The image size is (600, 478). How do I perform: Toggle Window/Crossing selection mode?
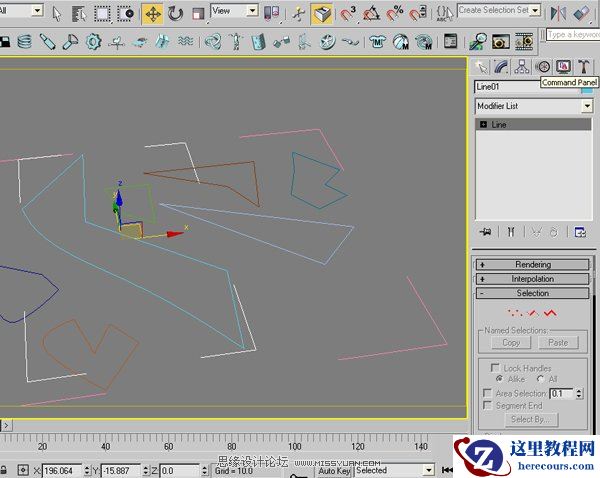126,14
